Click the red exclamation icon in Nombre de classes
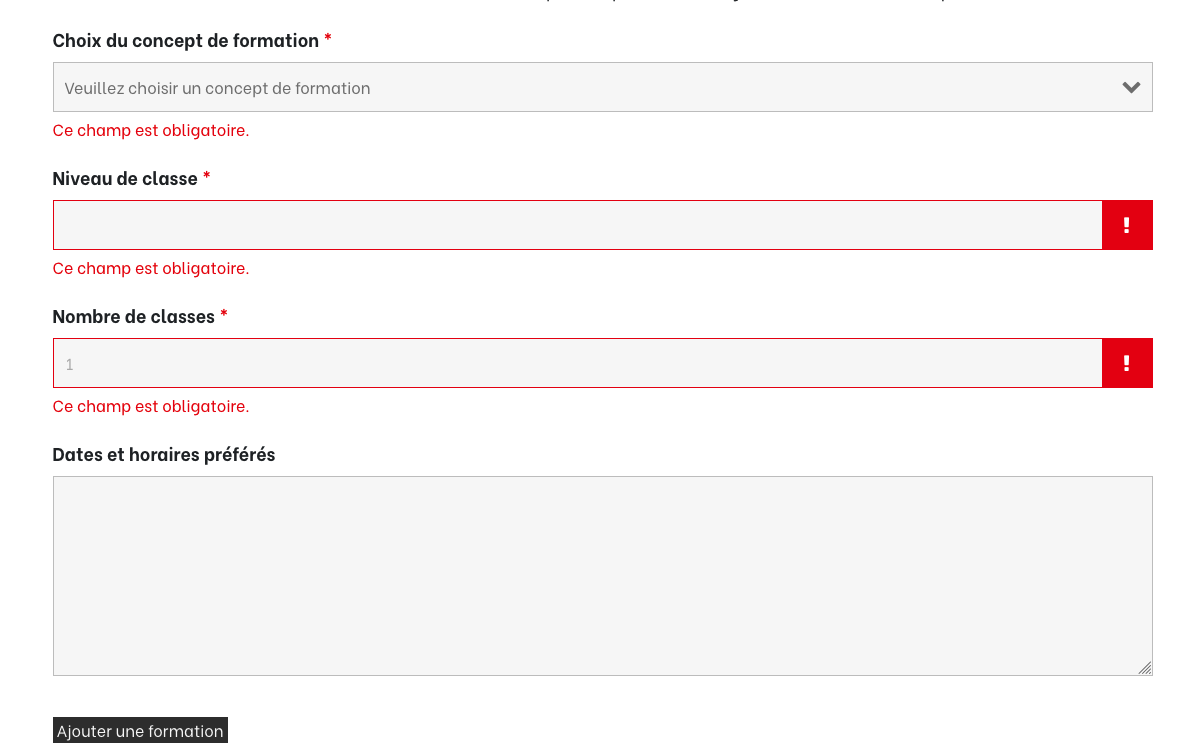The width and height of the screenshot is (1178, 749). tap(1126, 363)
